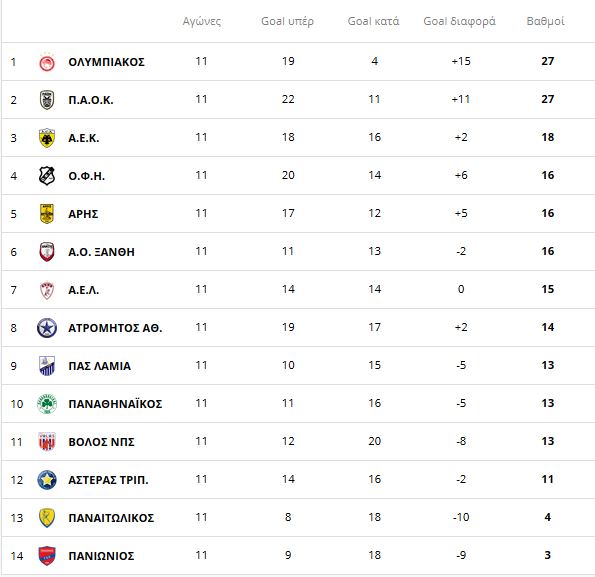Select the Ο.Φ.Η. black-and-white crest
The width and height of the screenshot is (595, 577).
tap(47, 176)
